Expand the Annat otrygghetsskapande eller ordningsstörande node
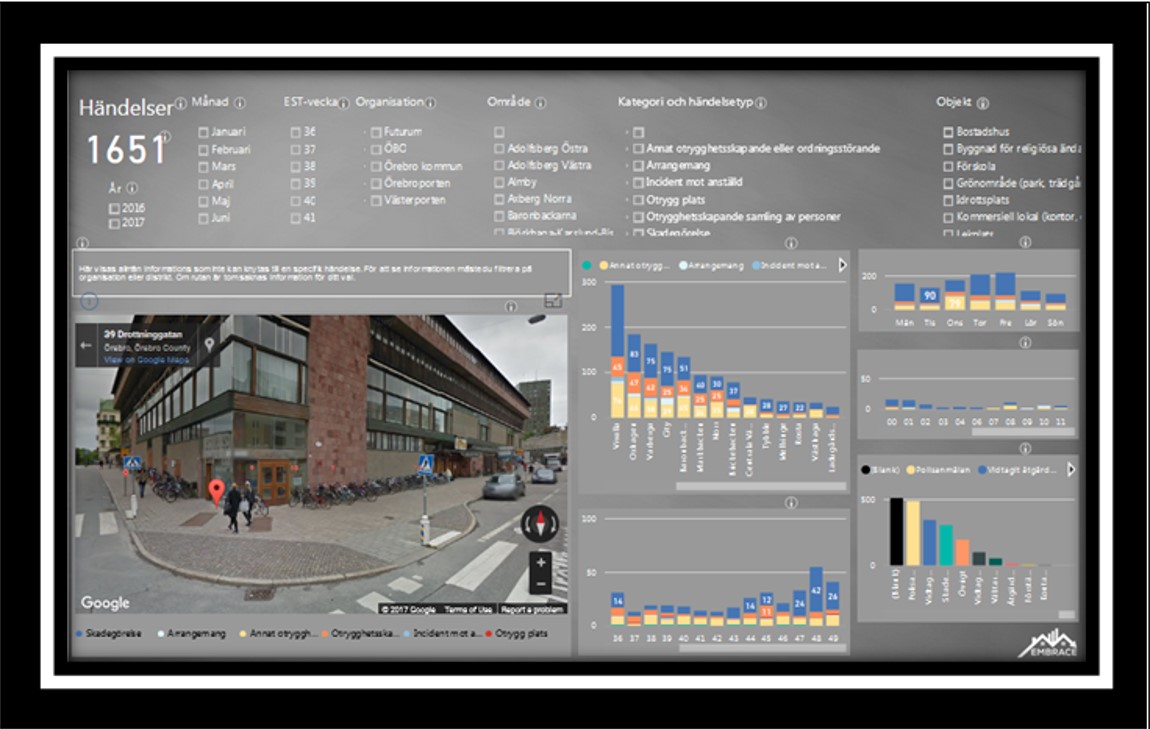 point(628,149)
